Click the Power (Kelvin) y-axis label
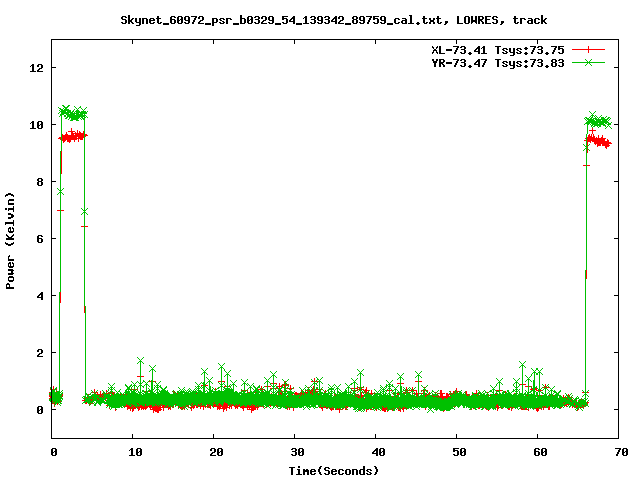Viewport: 640px width, 480px height. point(11,239)
